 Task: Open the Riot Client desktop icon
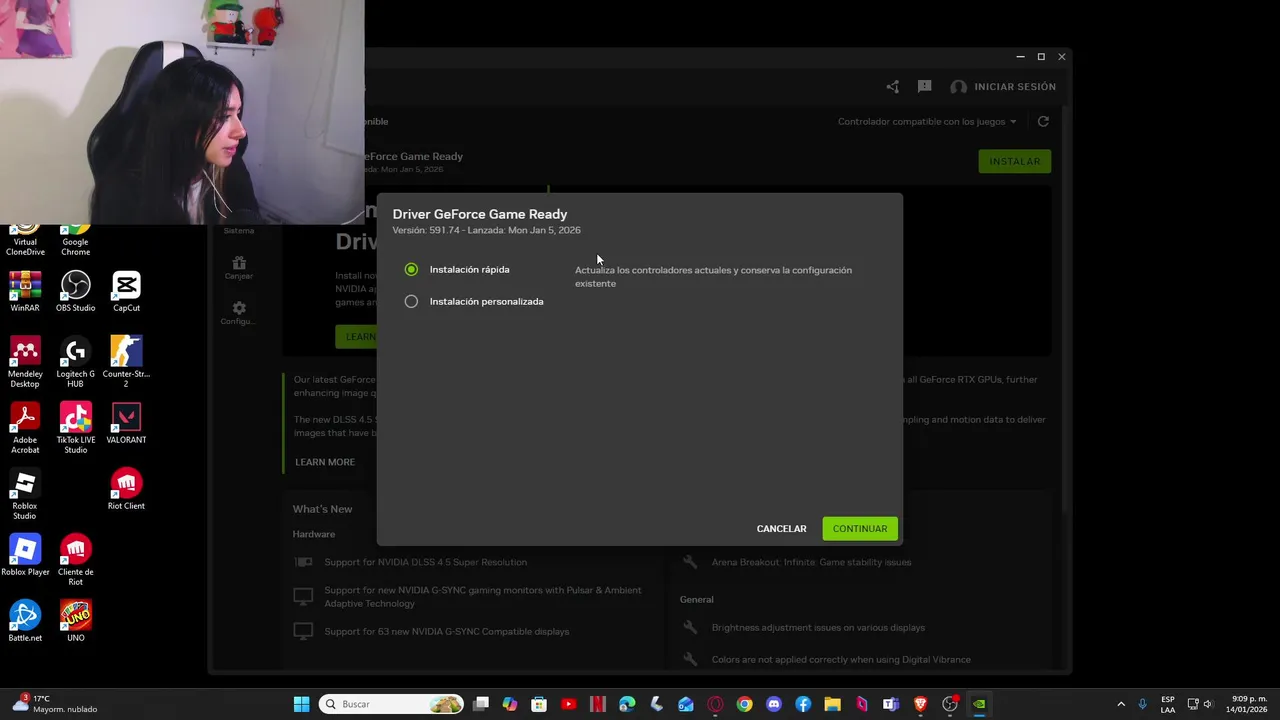[x=126, y=490]
